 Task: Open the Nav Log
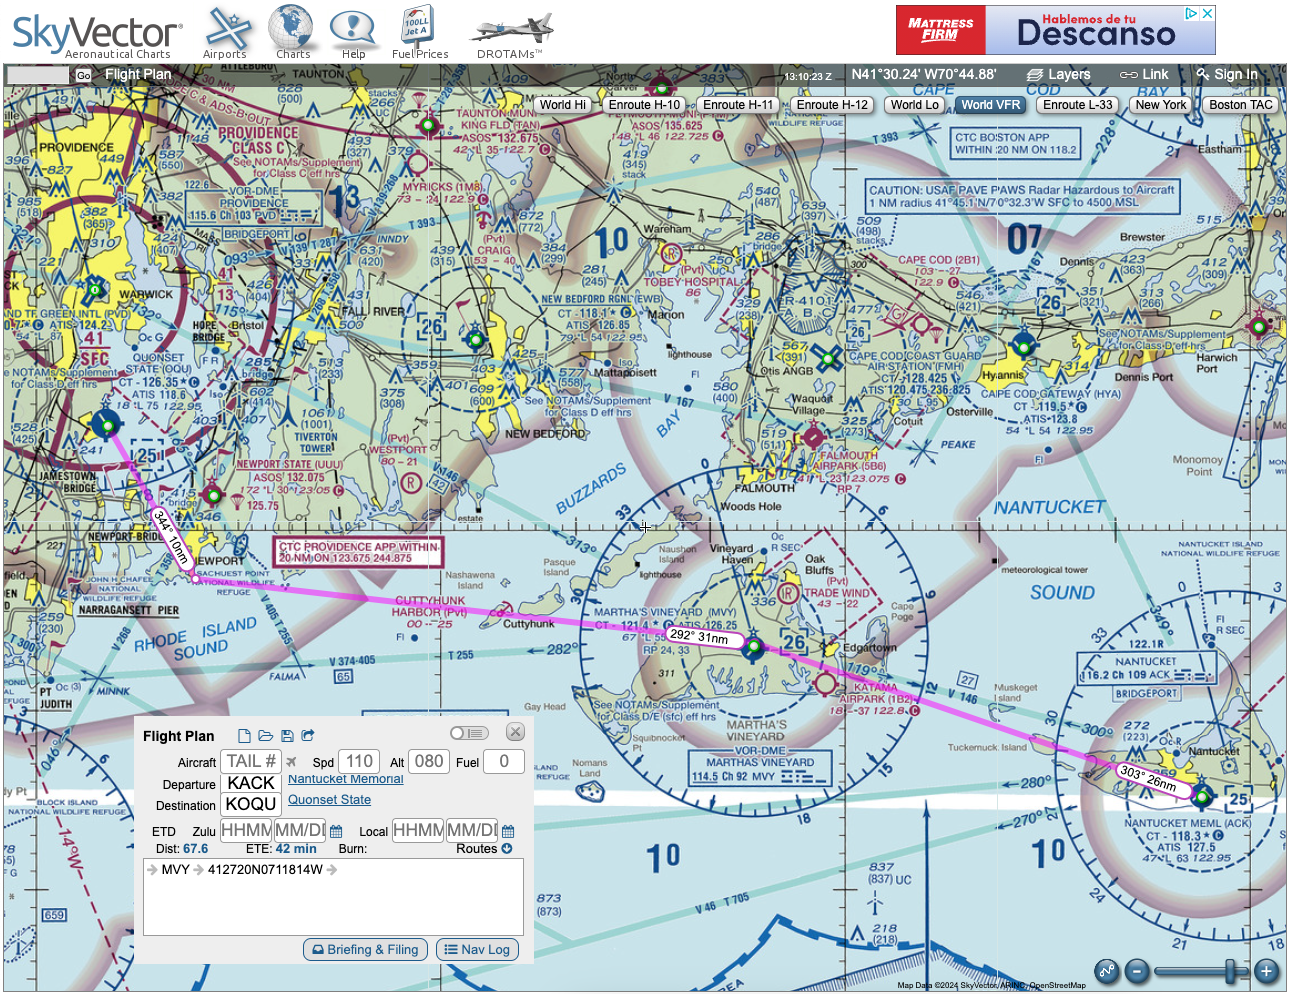coord(477,950)
